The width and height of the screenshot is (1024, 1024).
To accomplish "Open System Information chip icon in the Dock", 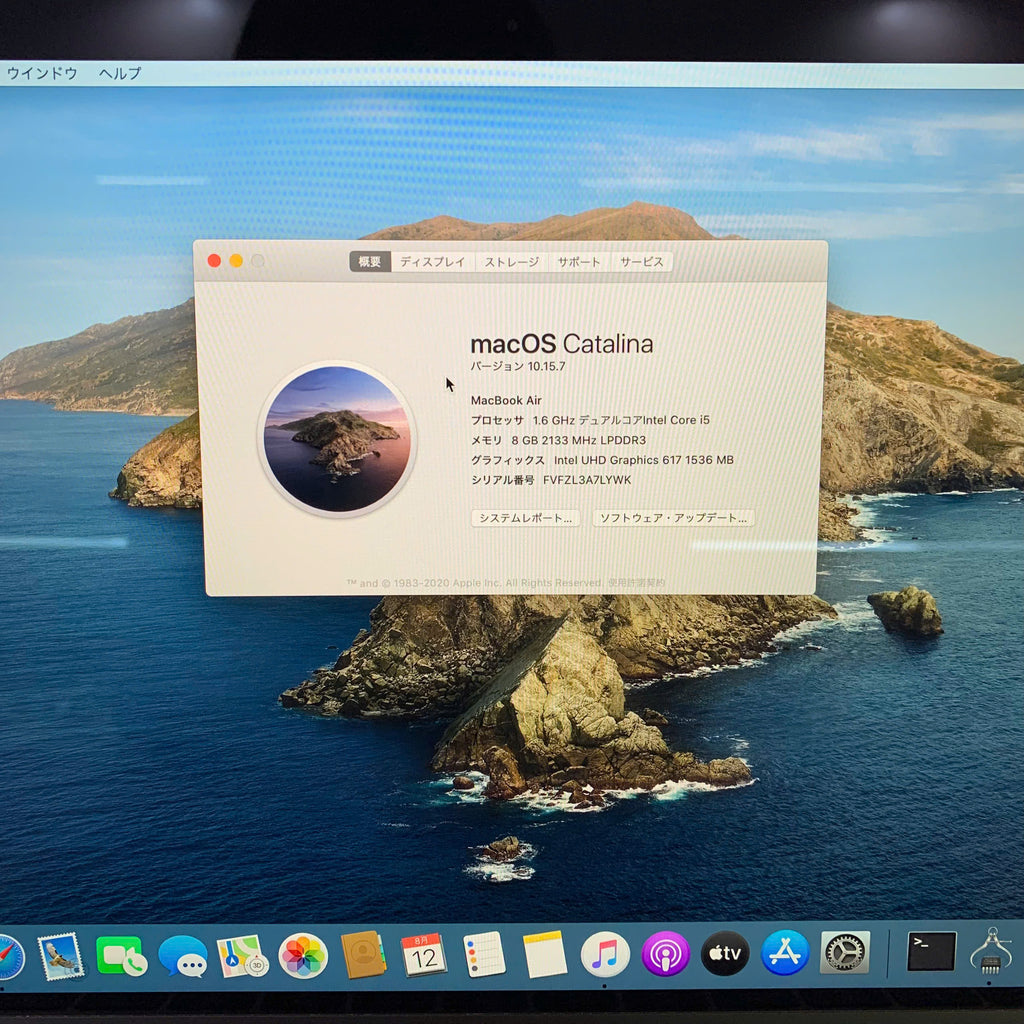I will pyautogui.click(x=991, y=952).
